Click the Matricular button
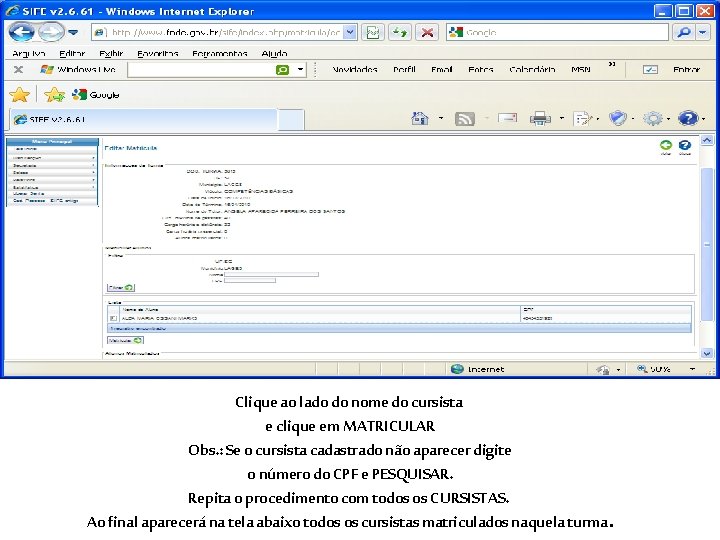 tap(125, 340)
